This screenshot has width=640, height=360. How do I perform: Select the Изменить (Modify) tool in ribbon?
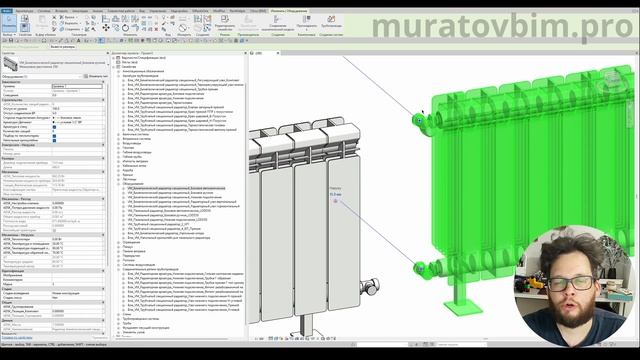(9, 22)
